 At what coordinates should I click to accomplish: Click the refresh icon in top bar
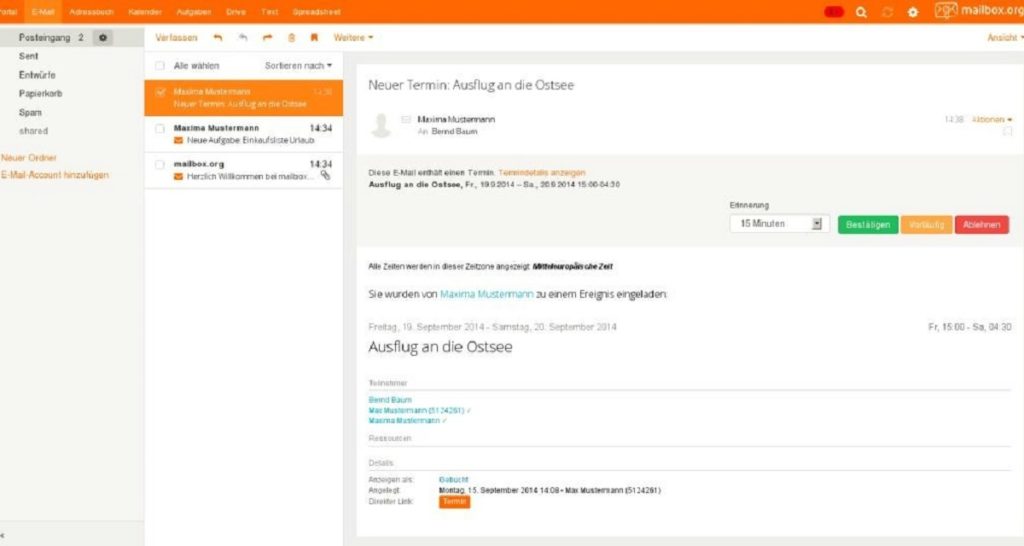886,12
